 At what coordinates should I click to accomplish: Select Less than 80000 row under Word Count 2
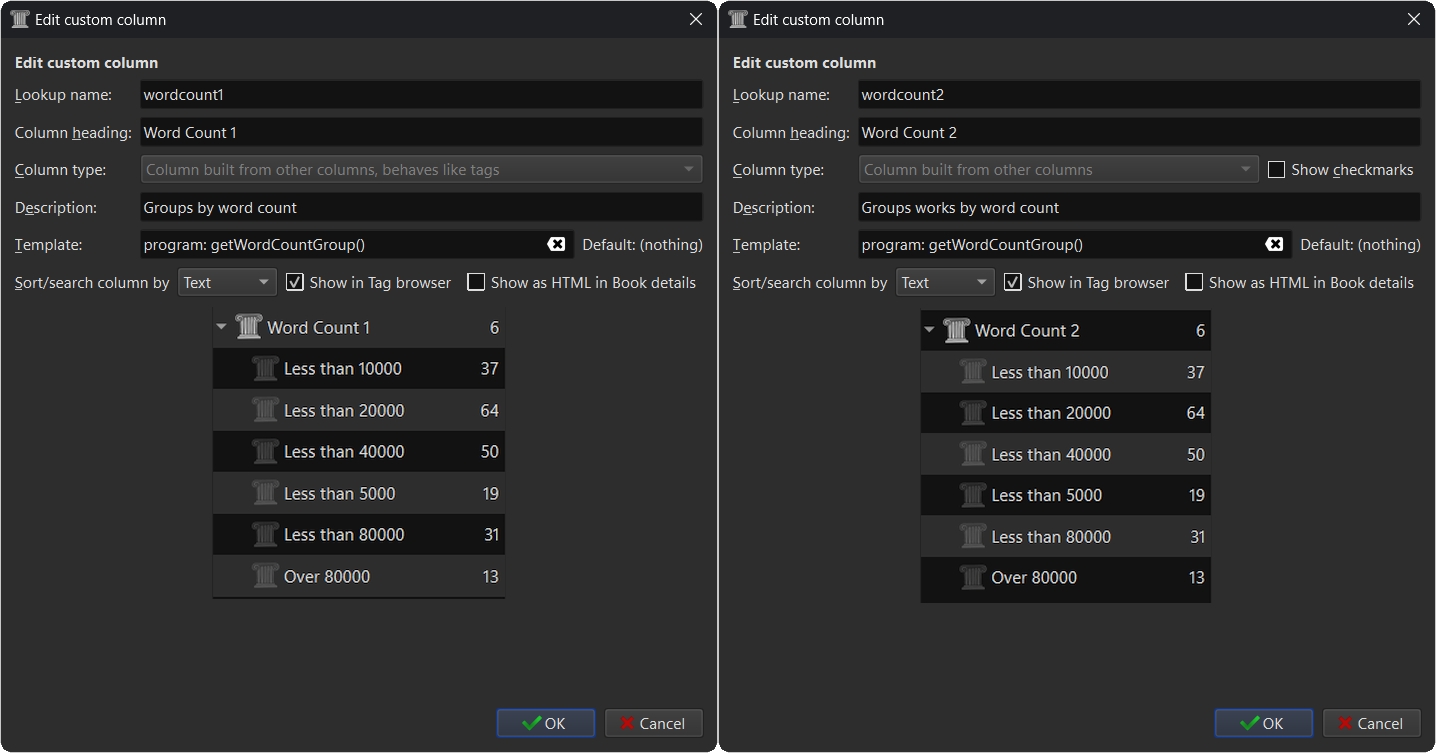[x=1066, y=536]
